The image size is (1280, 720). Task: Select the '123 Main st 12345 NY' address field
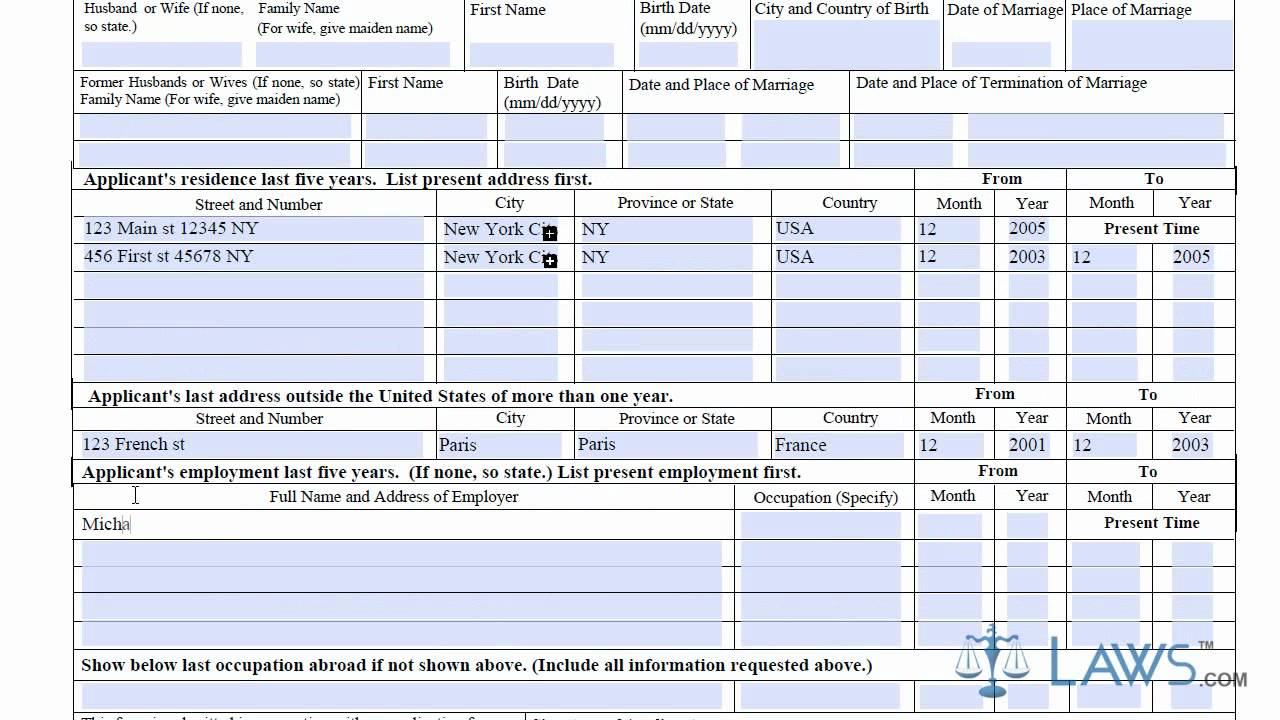[x=253, y=229]
